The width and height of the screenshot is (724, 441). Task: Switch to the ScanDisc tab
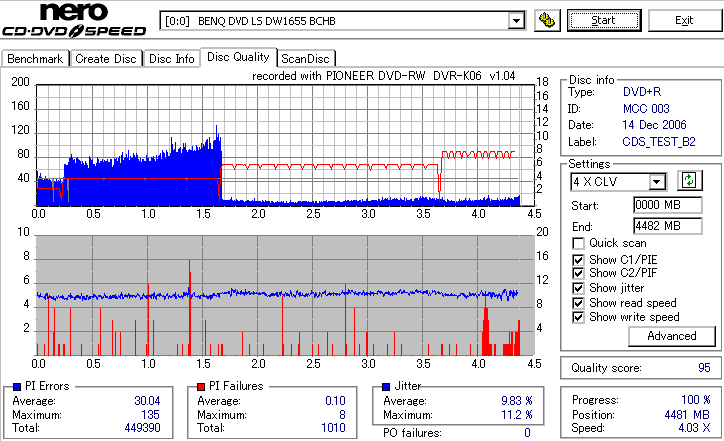point(305,59)
